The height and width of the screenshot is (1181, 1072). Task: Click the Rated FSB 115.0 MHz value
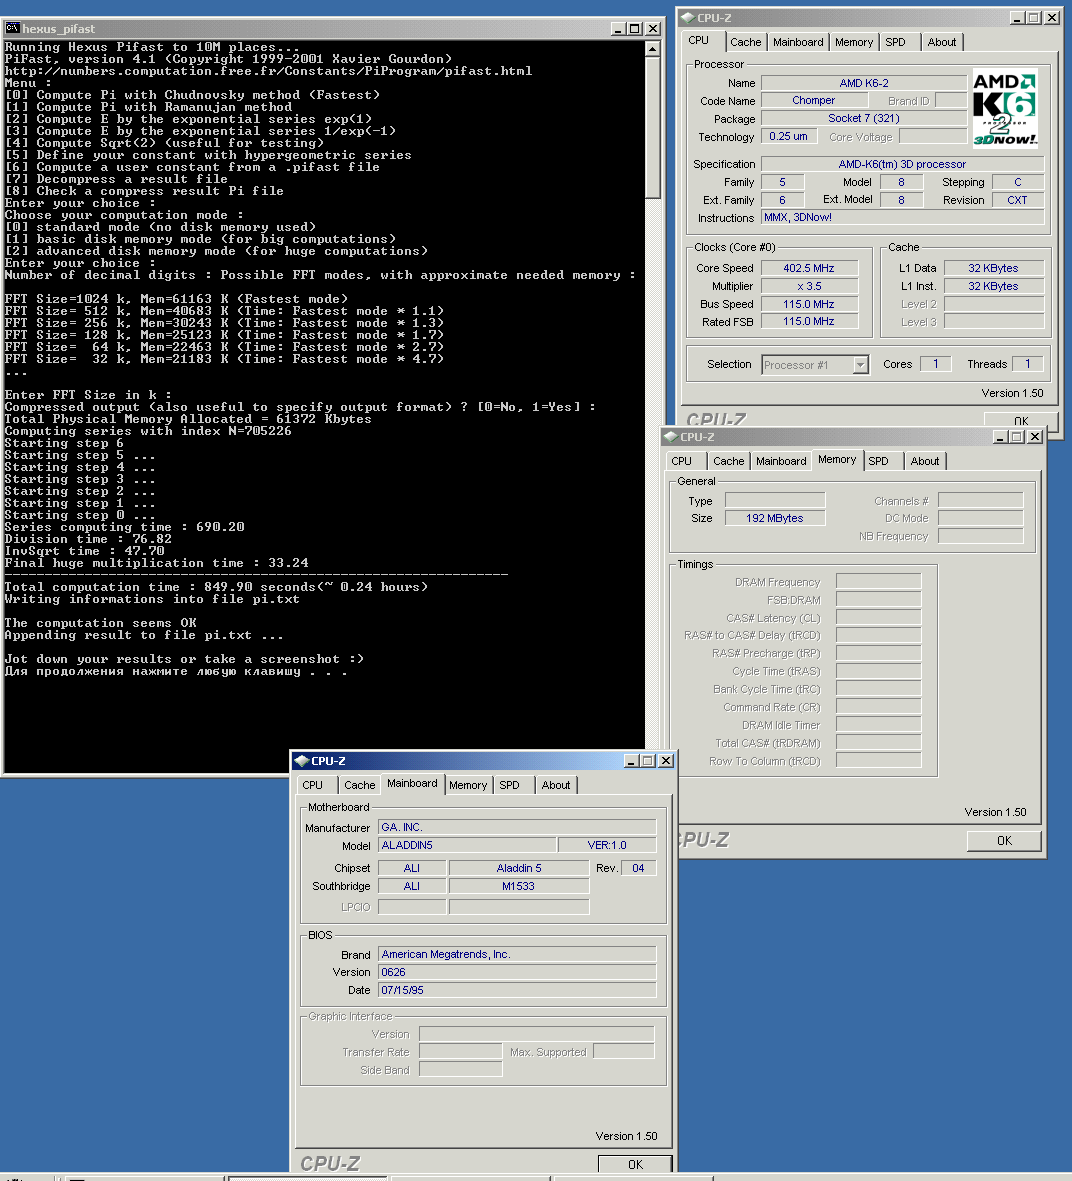[x=809, y=322]
